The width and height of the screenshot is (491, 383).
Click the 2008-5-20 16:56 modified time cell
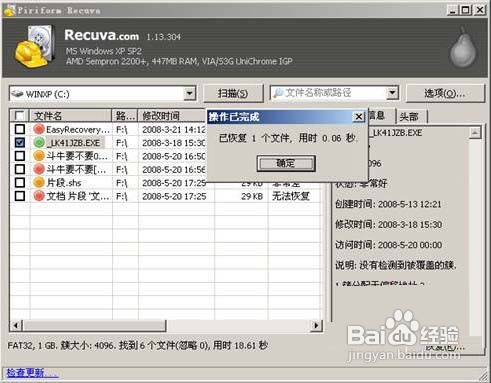point(174,169)
